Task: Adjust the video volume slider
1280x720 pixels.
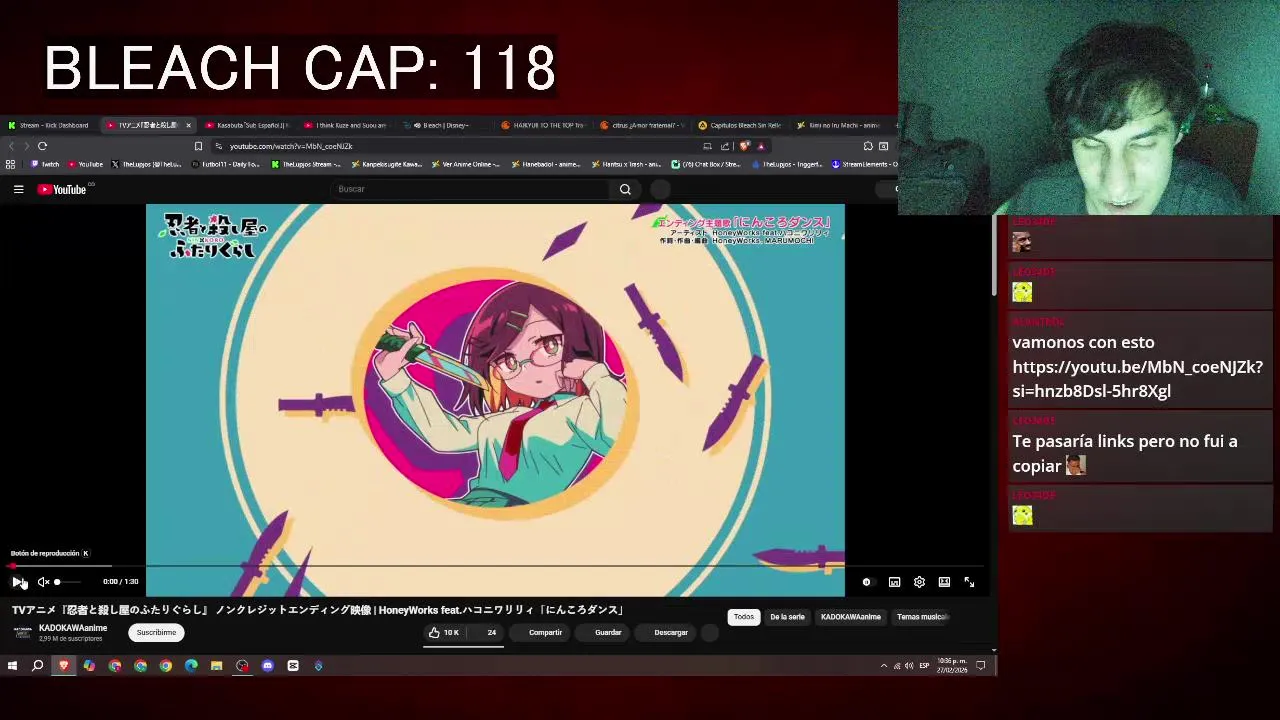Action: click(x=68, y=582)
